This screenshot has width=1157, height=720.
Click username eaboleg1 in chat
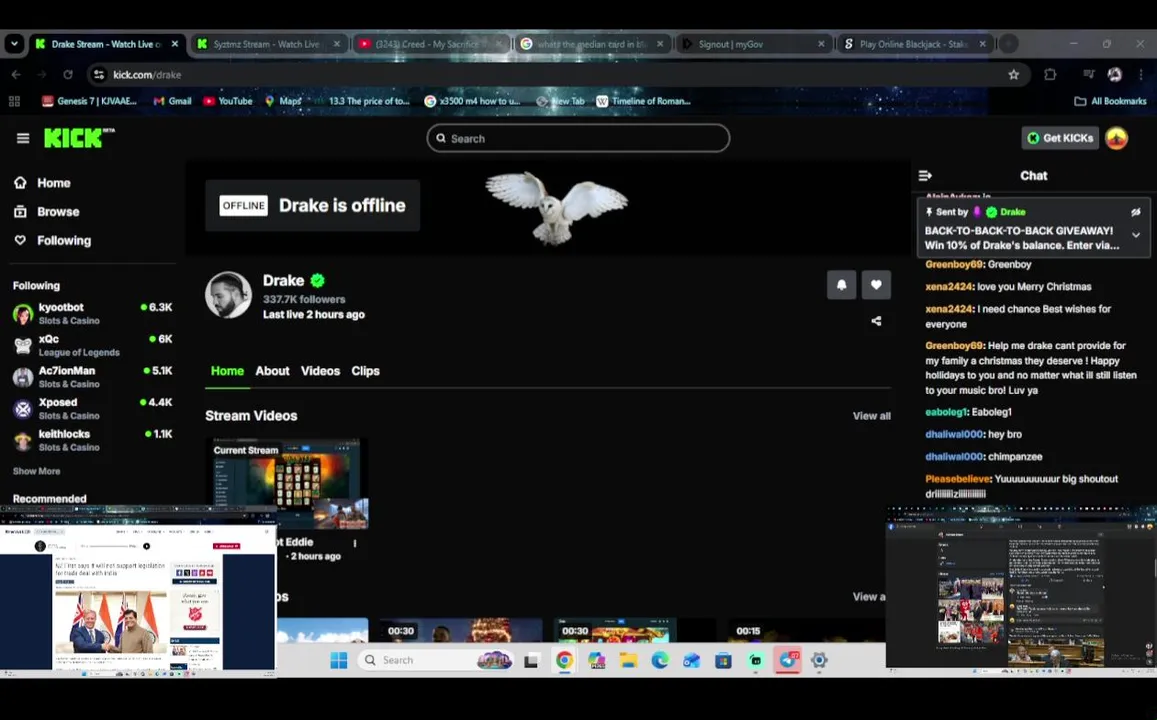click(946, 412)
